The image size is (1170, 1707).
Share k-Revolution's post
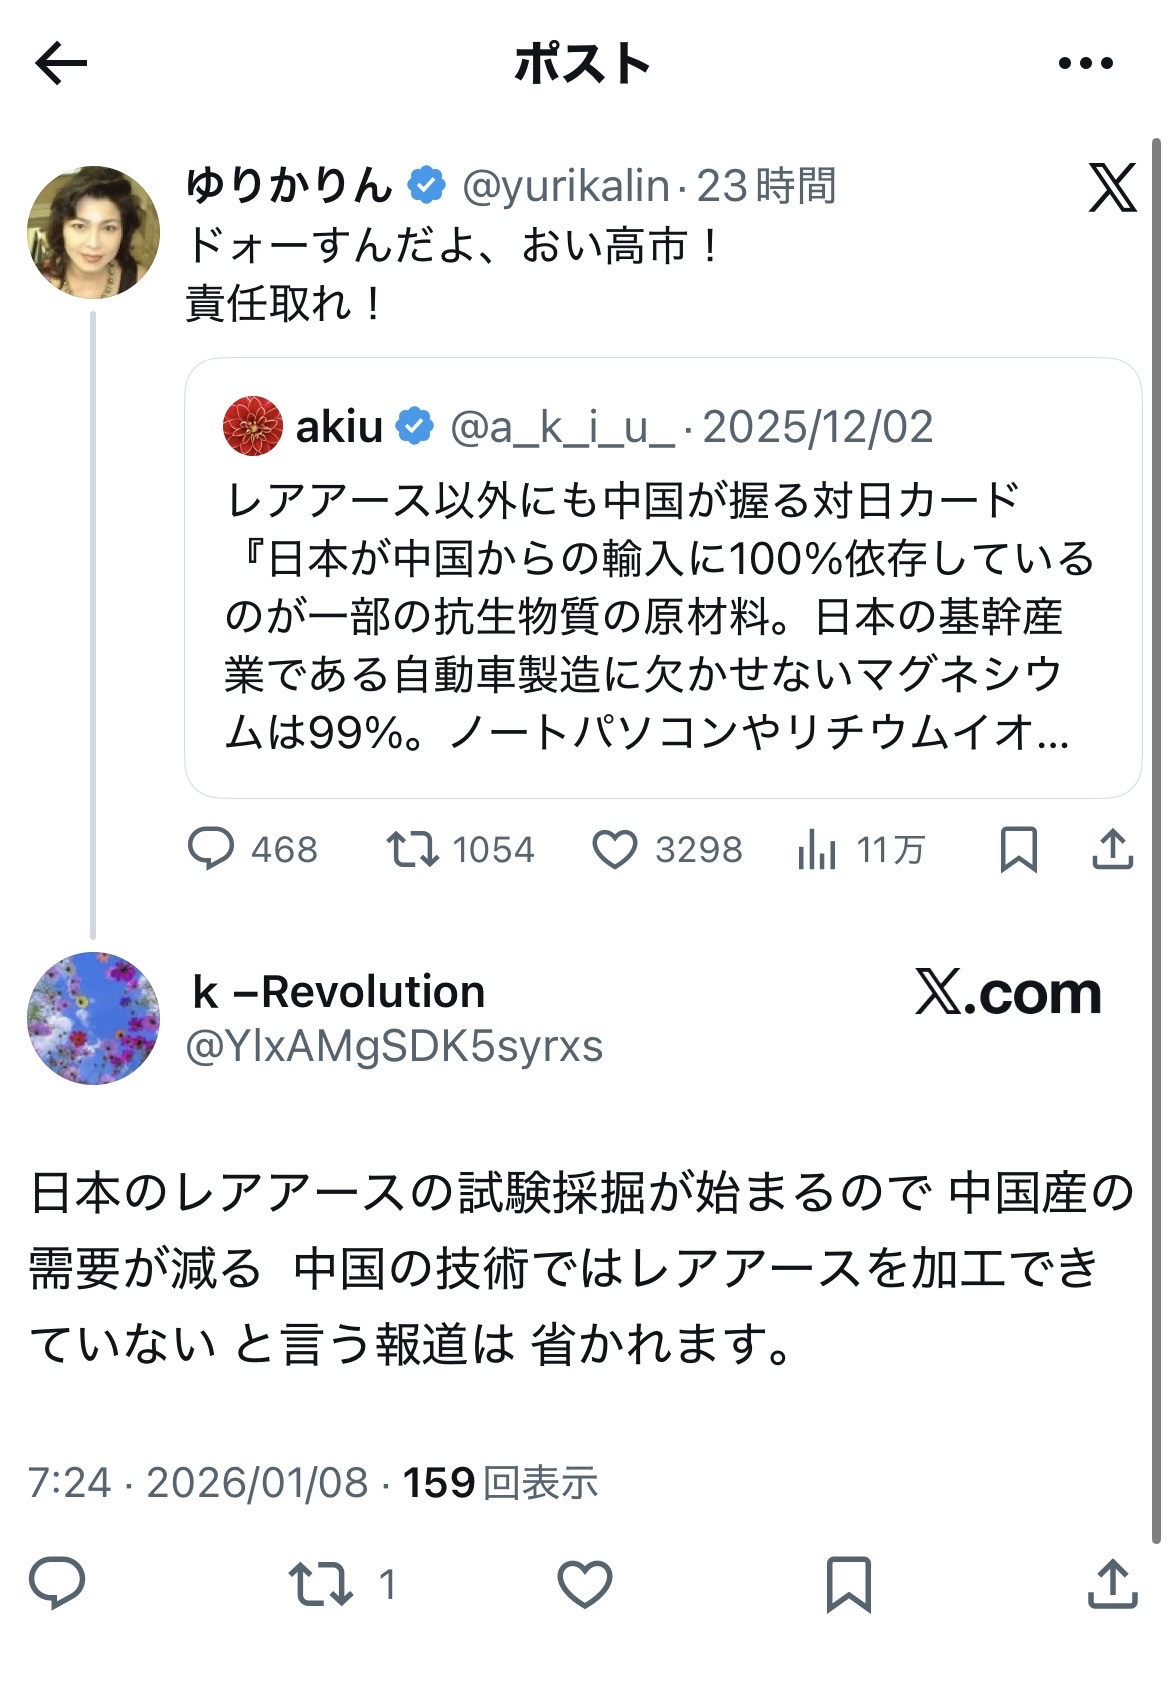click(1112, 1584)
